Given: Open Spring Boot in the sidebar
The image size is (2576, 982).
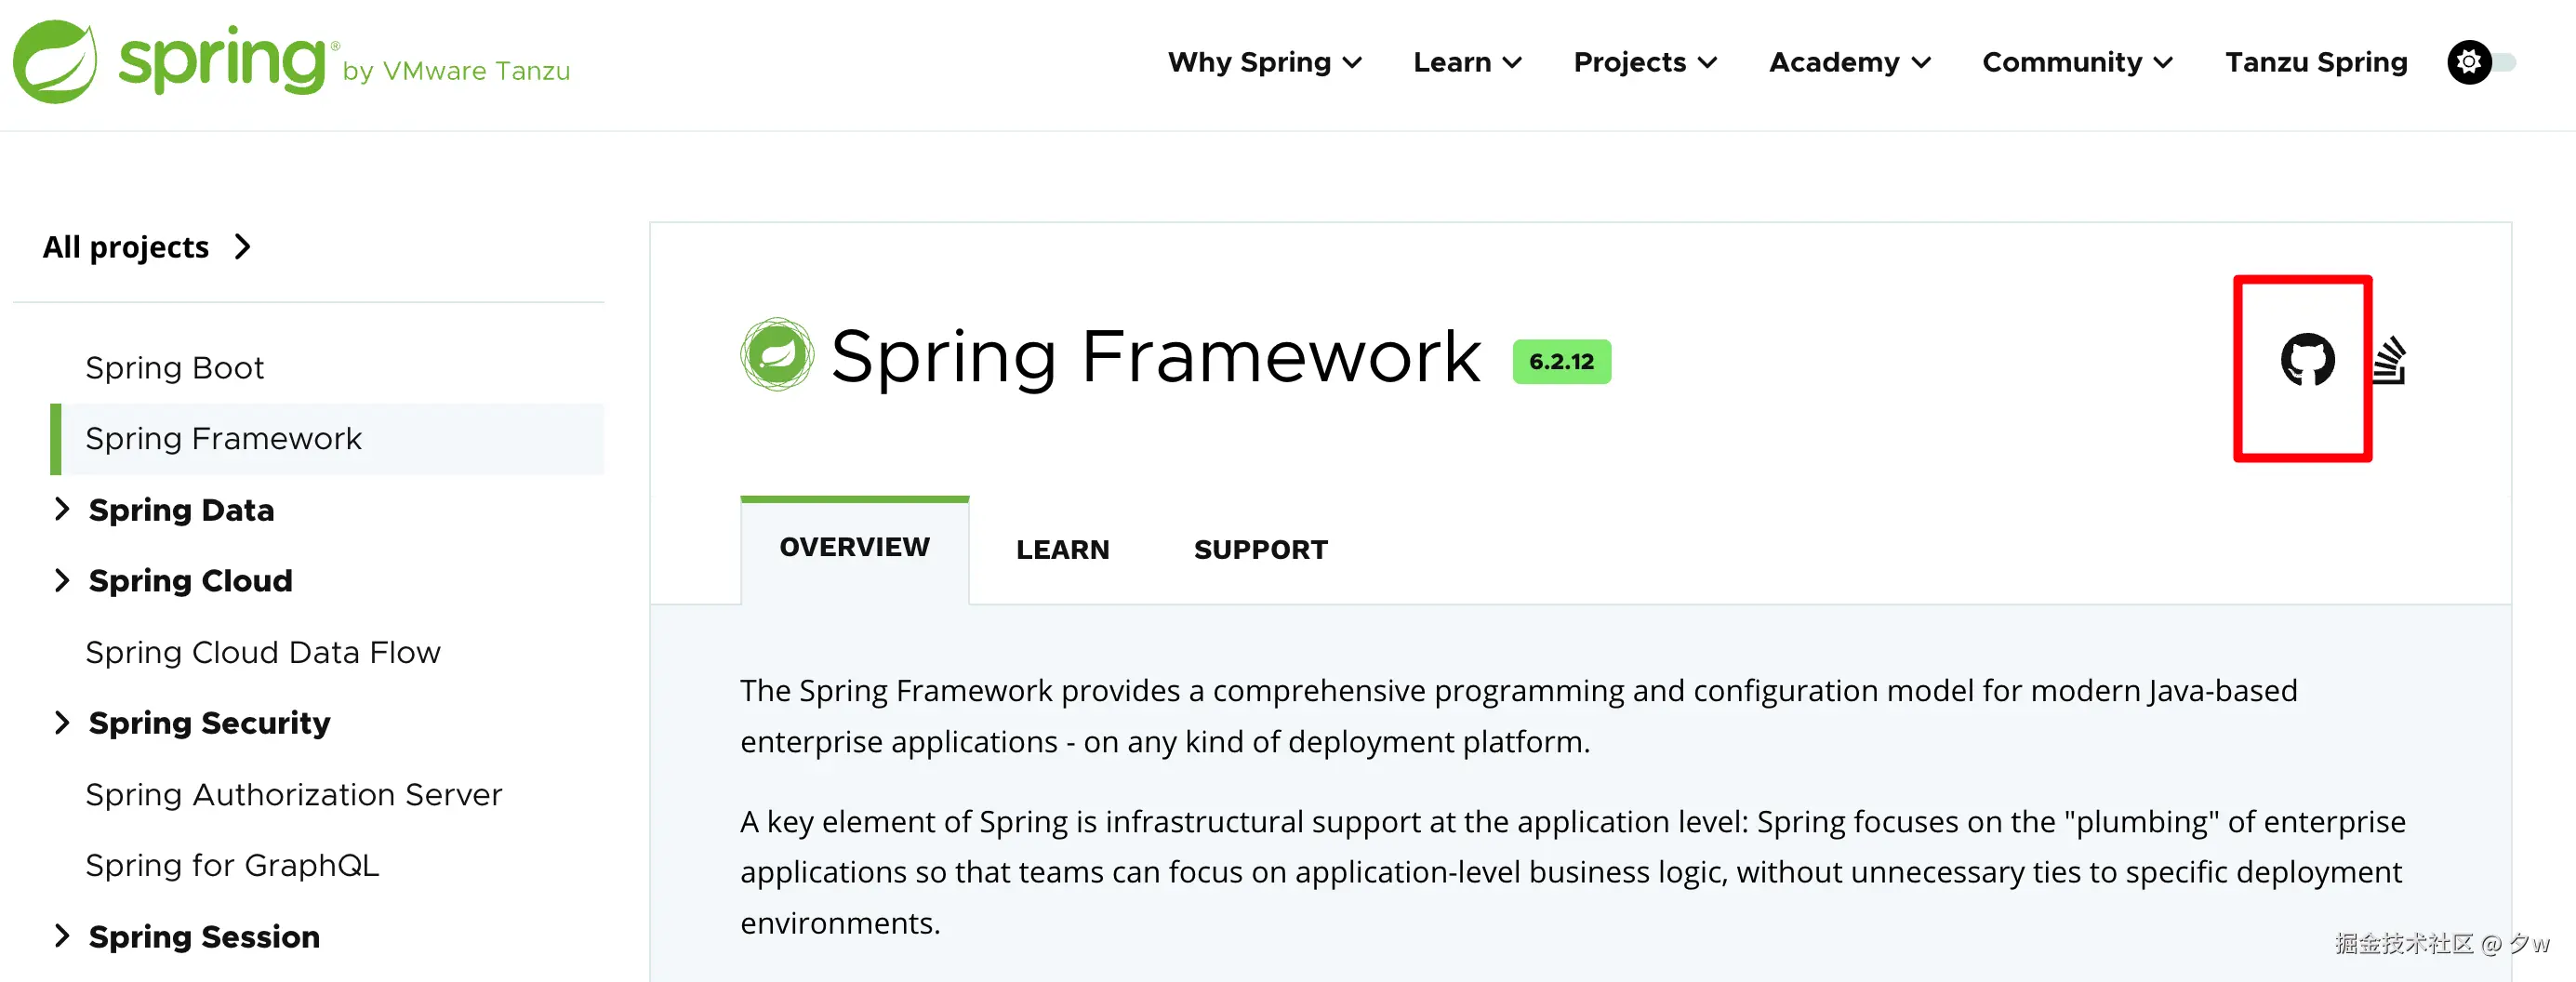Looking at the screenshot, I should pyautogui.click(x=175, y=368).
